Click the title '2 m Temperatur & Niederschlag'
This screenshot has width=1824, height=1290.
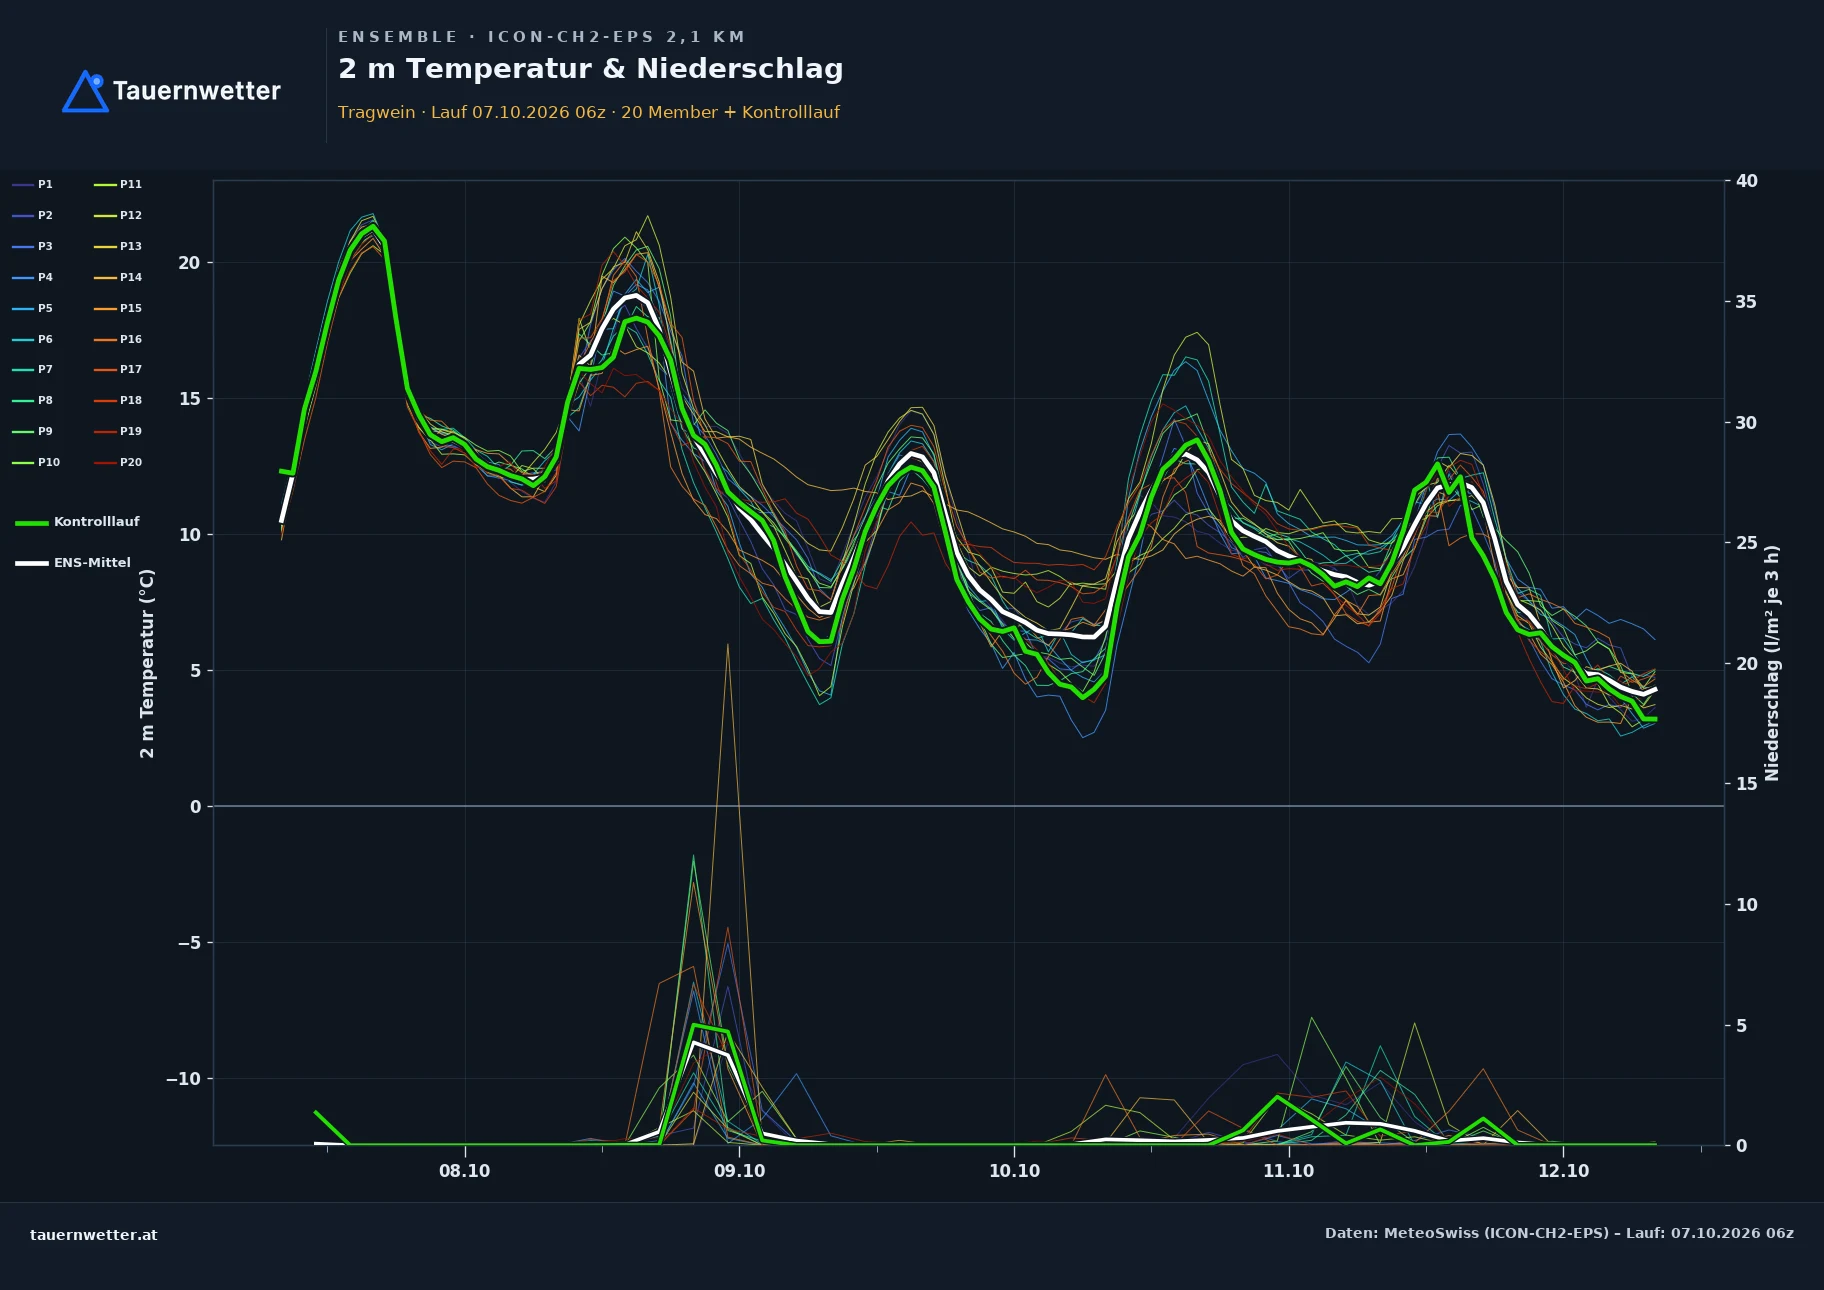(x=590, y=68)
